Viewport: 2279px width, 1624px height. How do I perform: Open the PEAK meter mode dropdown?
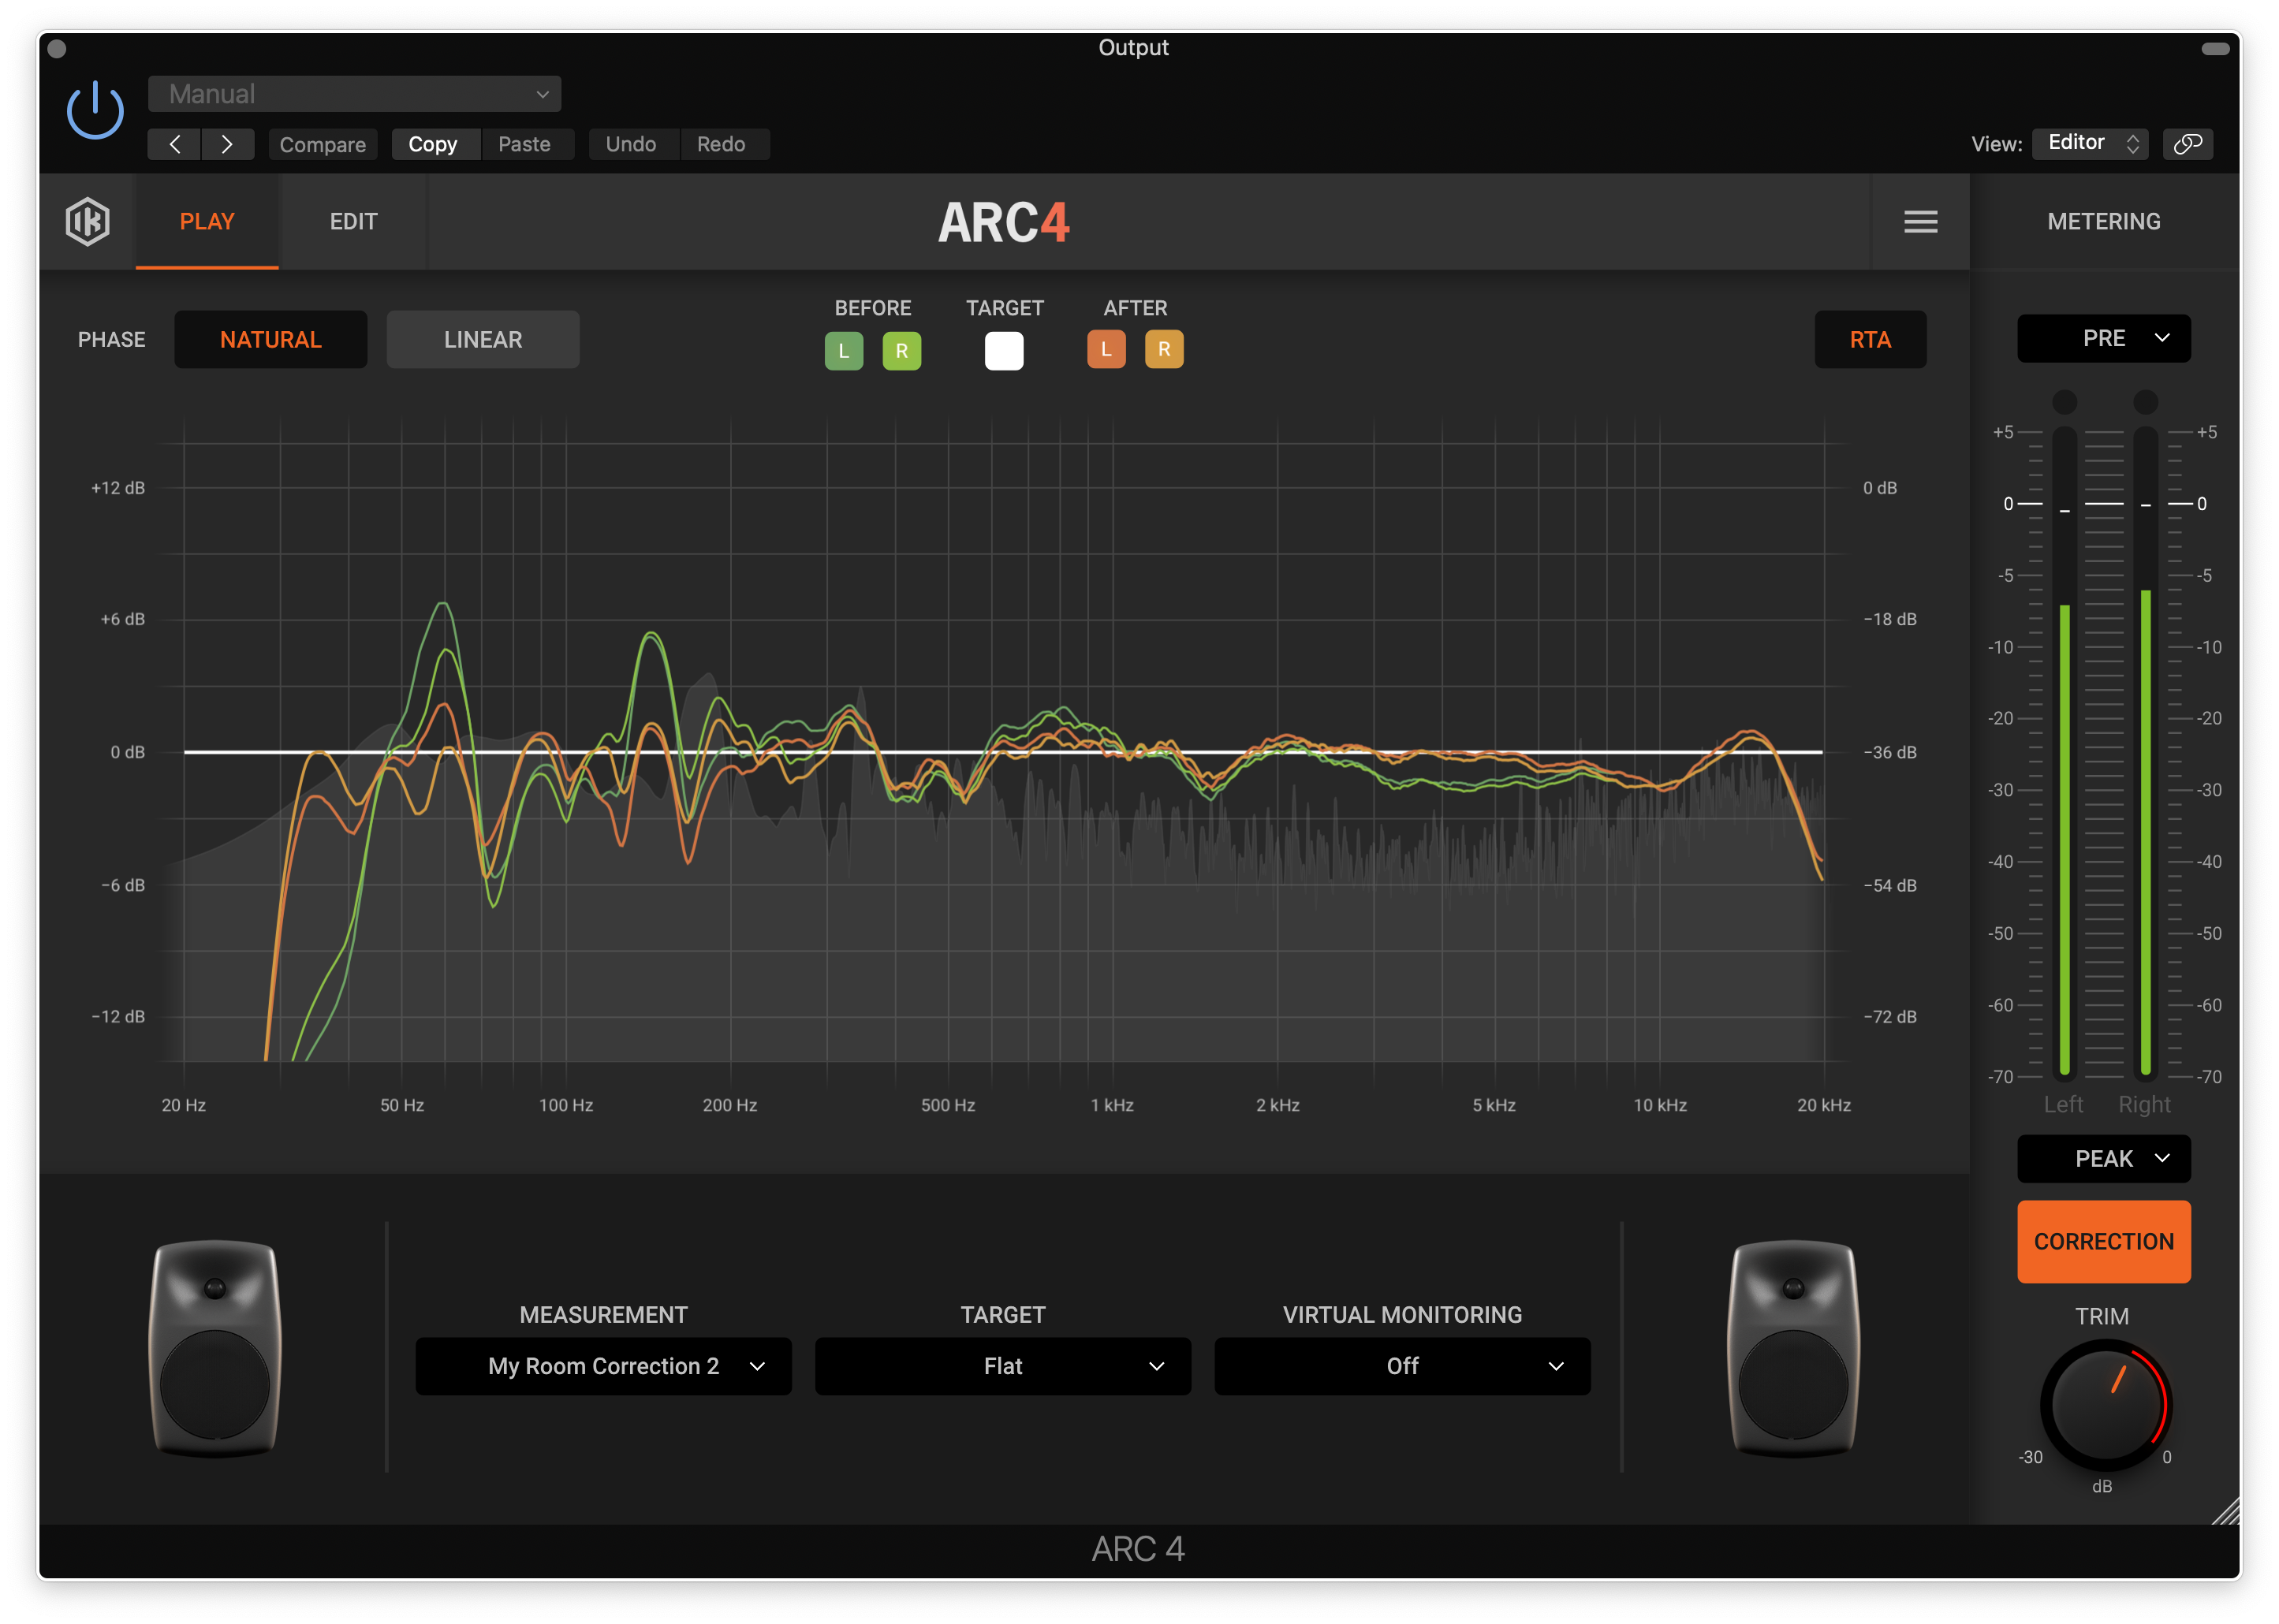click(2104, 1159)
